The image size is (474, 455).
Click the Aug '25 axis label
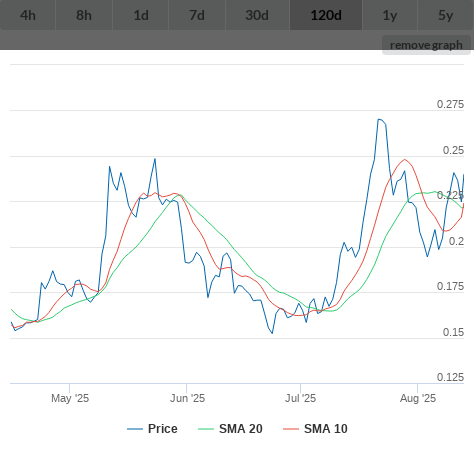(x=418, y=398)
